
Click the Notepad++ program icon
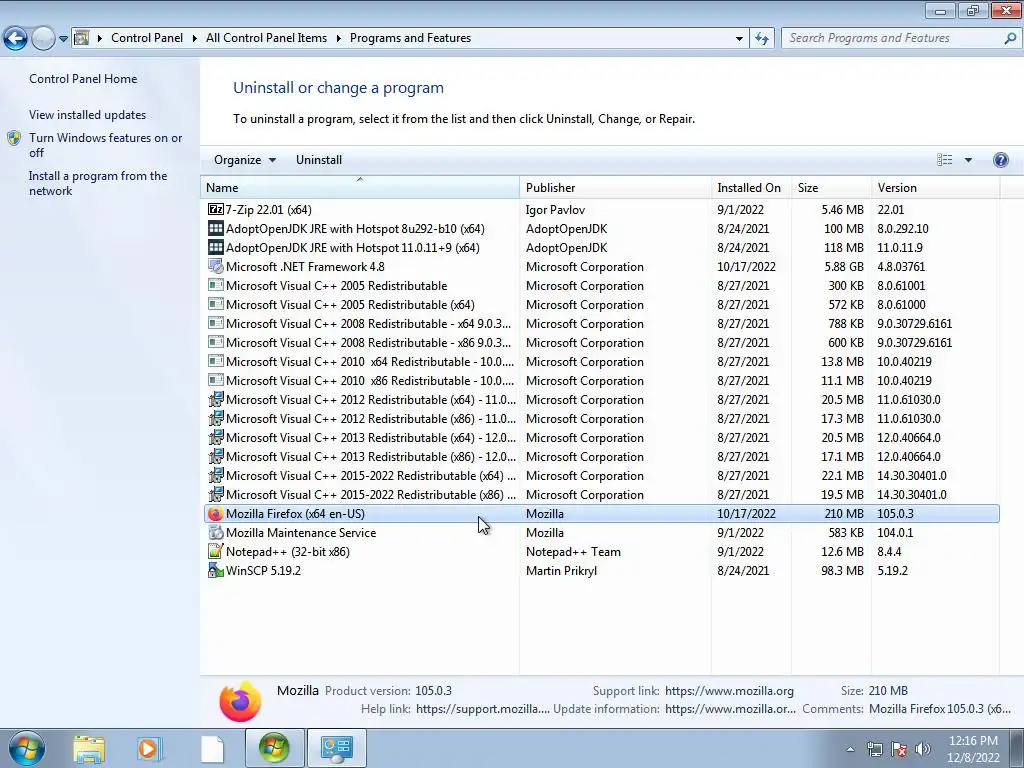(216, 552)
